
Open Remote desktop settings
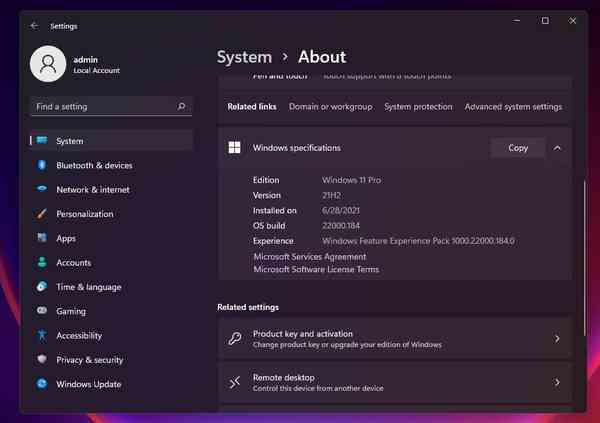[394, 382]
